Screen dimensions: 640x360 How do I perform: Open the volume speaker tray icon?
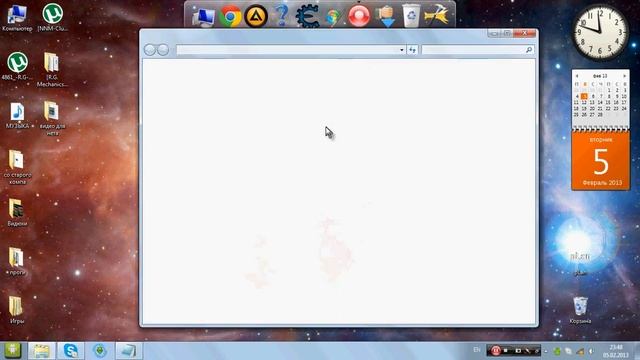point(591,351)
